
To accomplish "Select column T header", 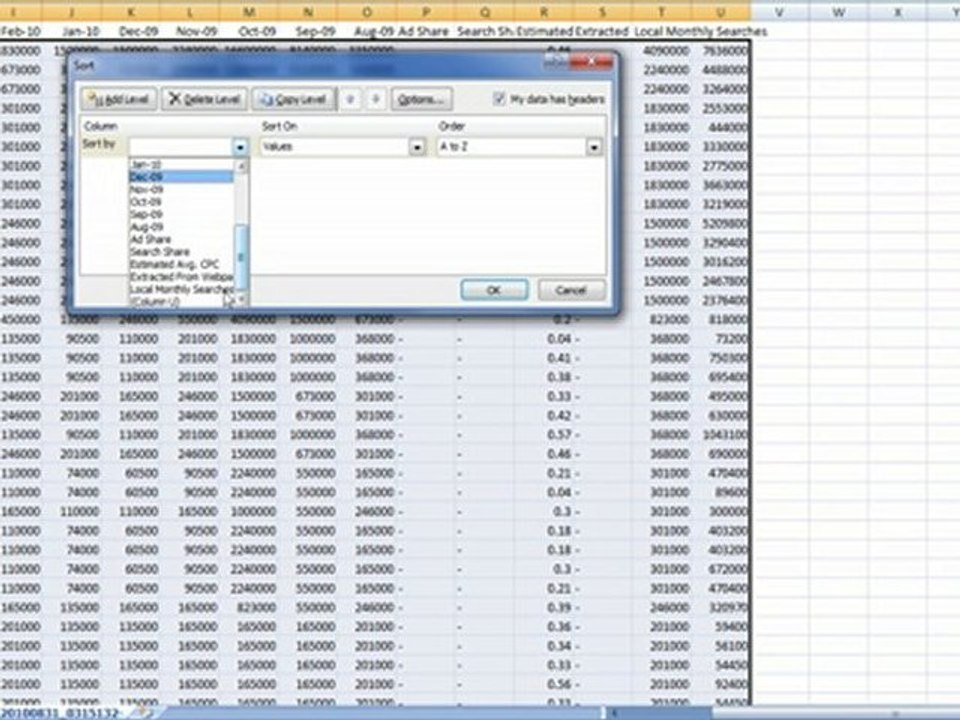I will tap(661, 12).
